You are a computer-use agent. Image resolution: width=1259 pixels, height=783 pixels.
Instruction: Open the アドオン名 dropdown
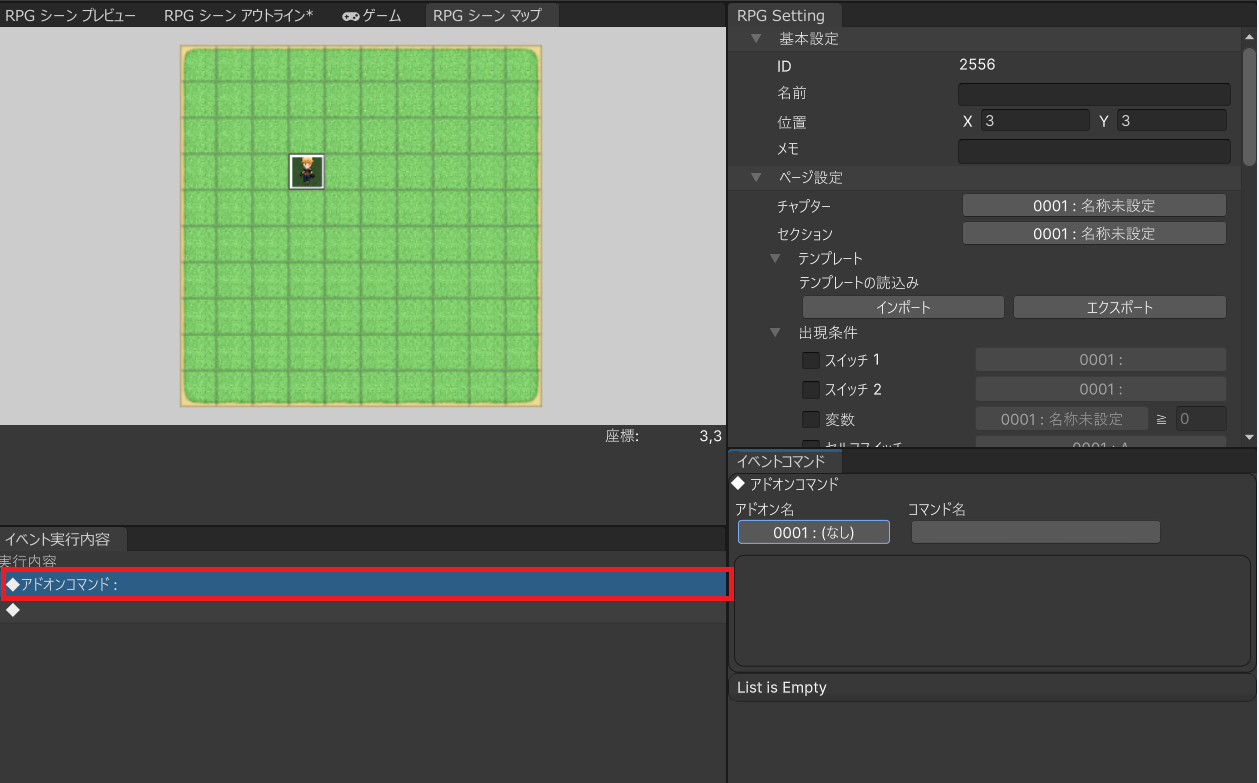813,532
